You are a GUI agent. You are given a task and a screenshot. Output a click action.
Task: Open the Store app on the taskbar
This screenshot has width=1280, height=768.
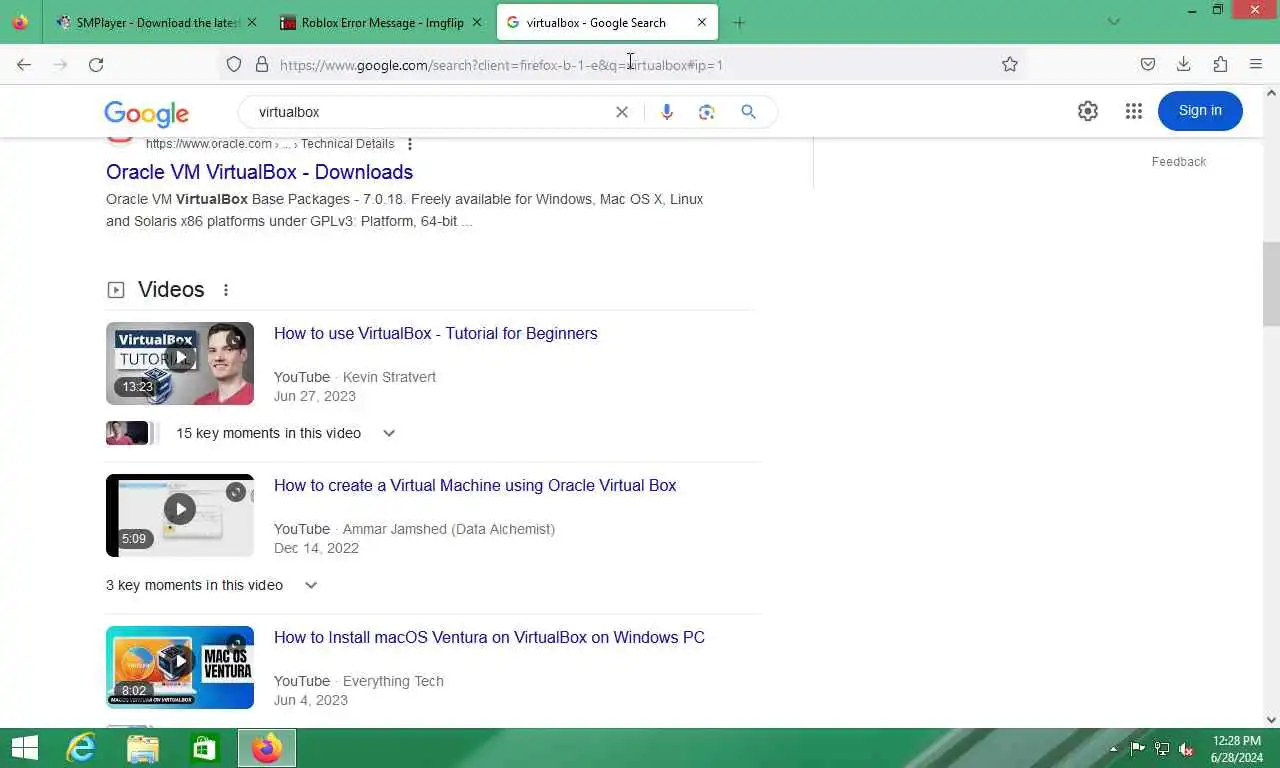[205, 748]
